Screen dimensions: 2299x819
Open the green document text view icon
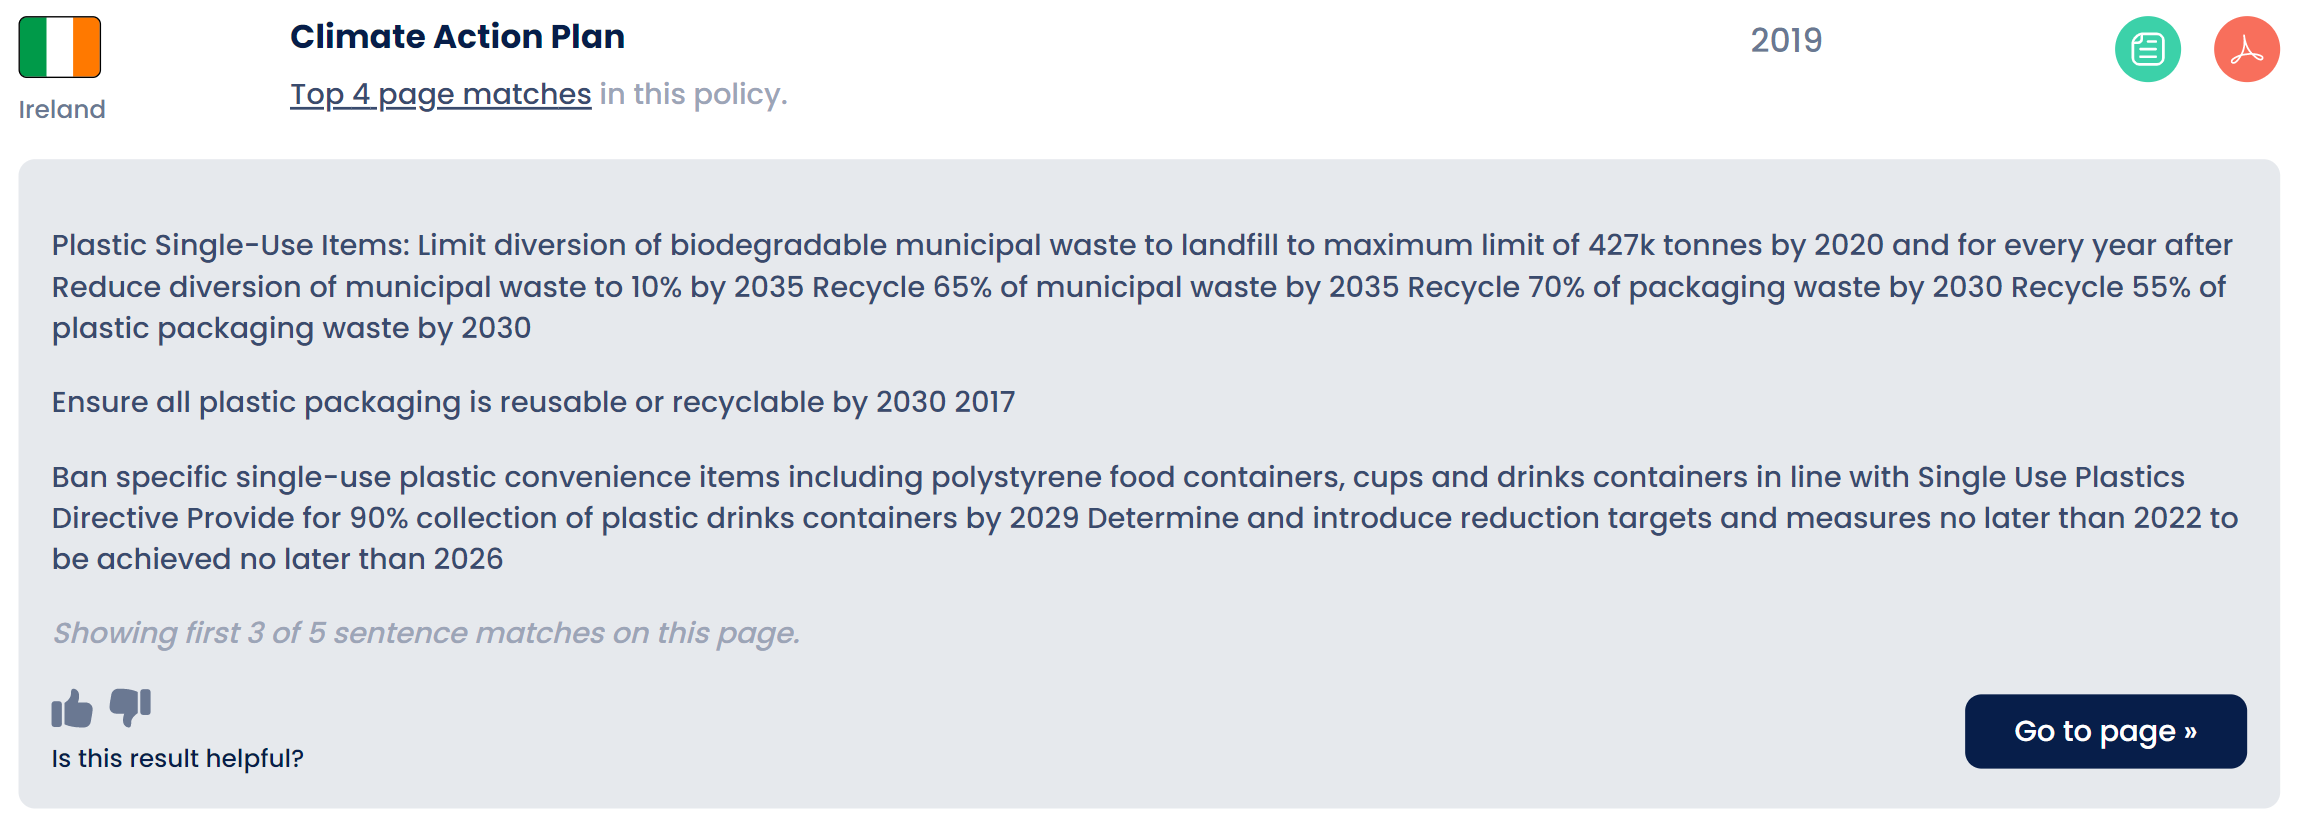point(2147,49)
